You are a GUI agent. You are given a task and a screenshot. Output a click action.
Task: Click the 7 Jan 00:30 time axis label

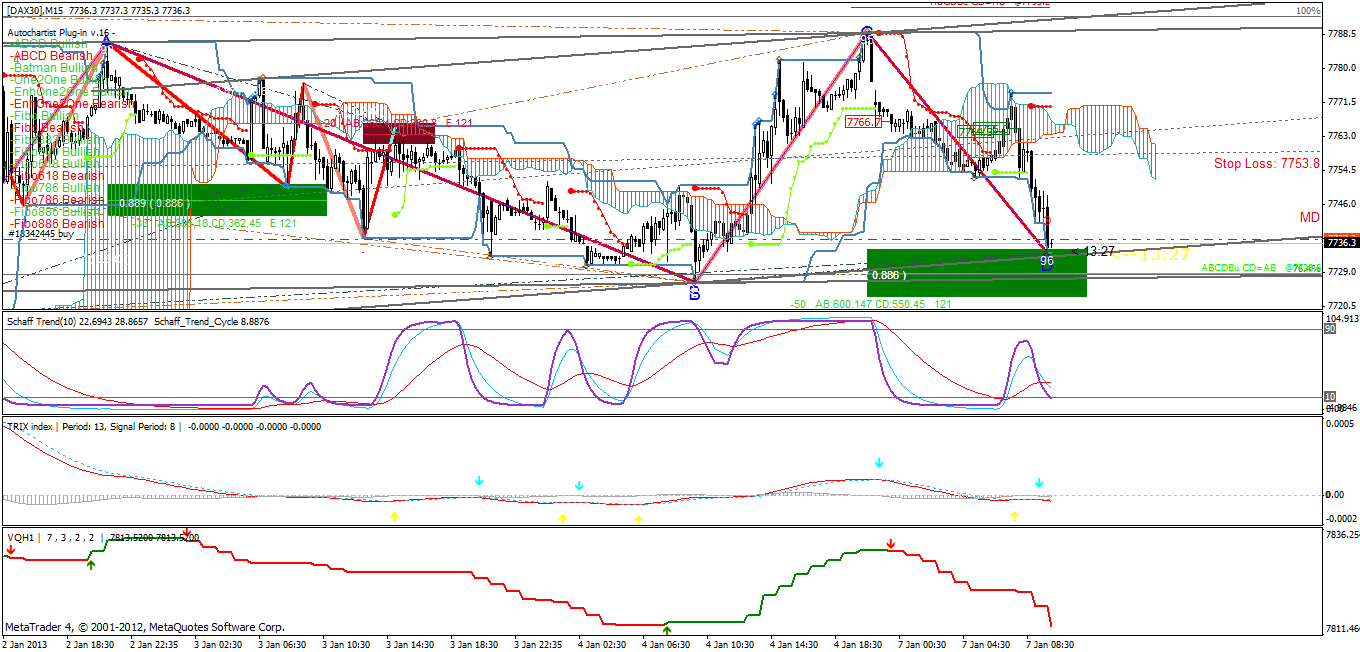(x=923, y=645)
